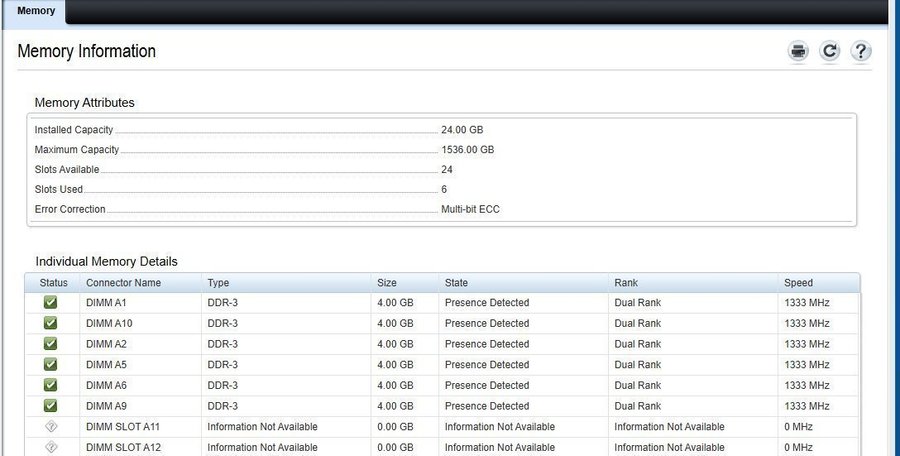This screenshot has height=456, width=900.
Task: Click the Refresh icon
Action: [829, 52]
